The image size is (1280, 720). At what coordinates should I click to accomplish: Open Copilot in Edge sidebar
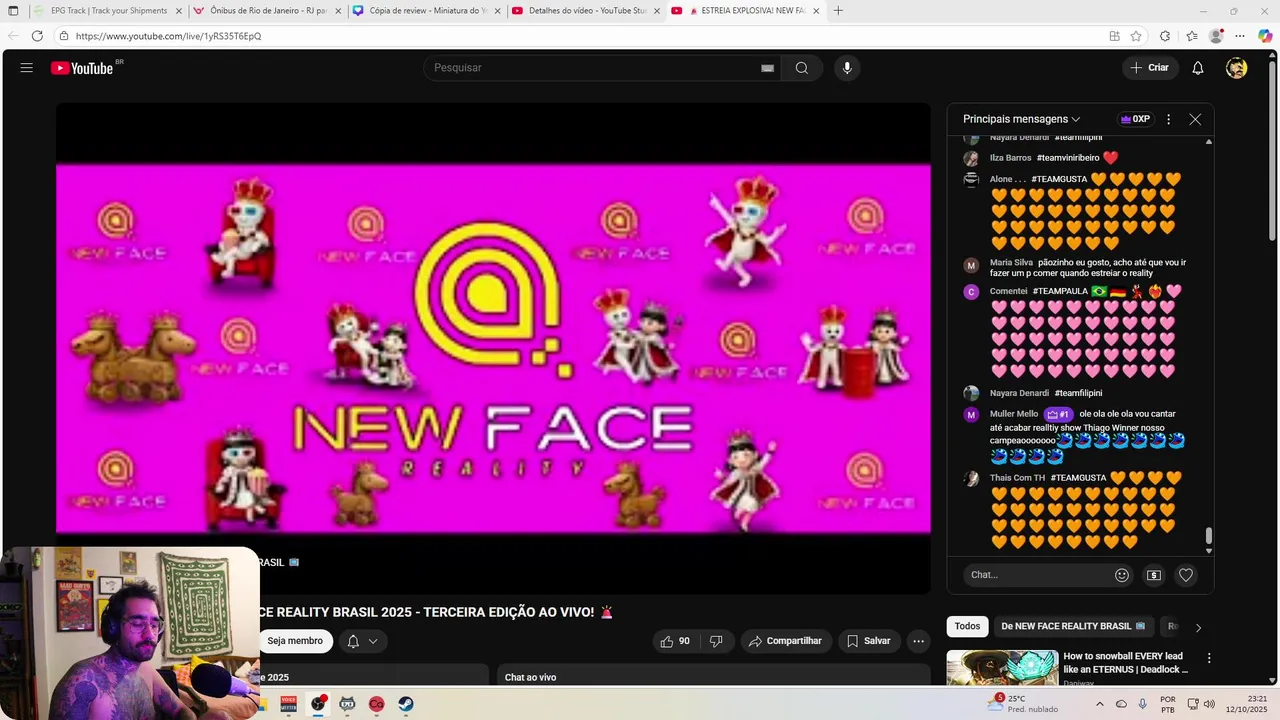[x=1265, y=36]
